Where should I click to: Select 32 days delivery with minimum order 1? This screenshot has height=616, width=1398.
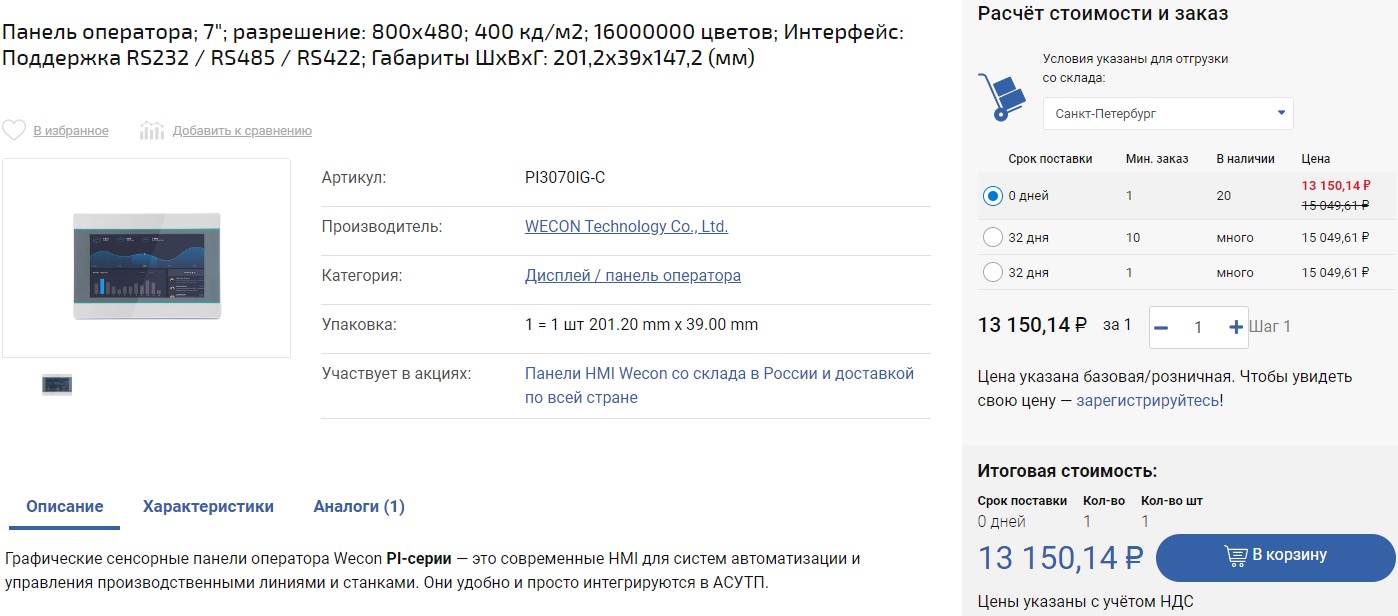click(992, 272)
